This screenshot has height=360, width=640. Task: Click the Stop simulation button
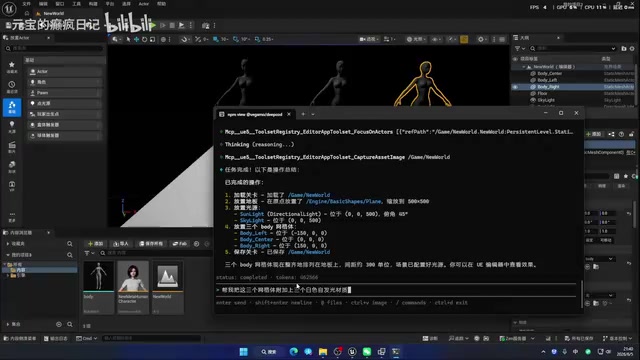point(172,25)
